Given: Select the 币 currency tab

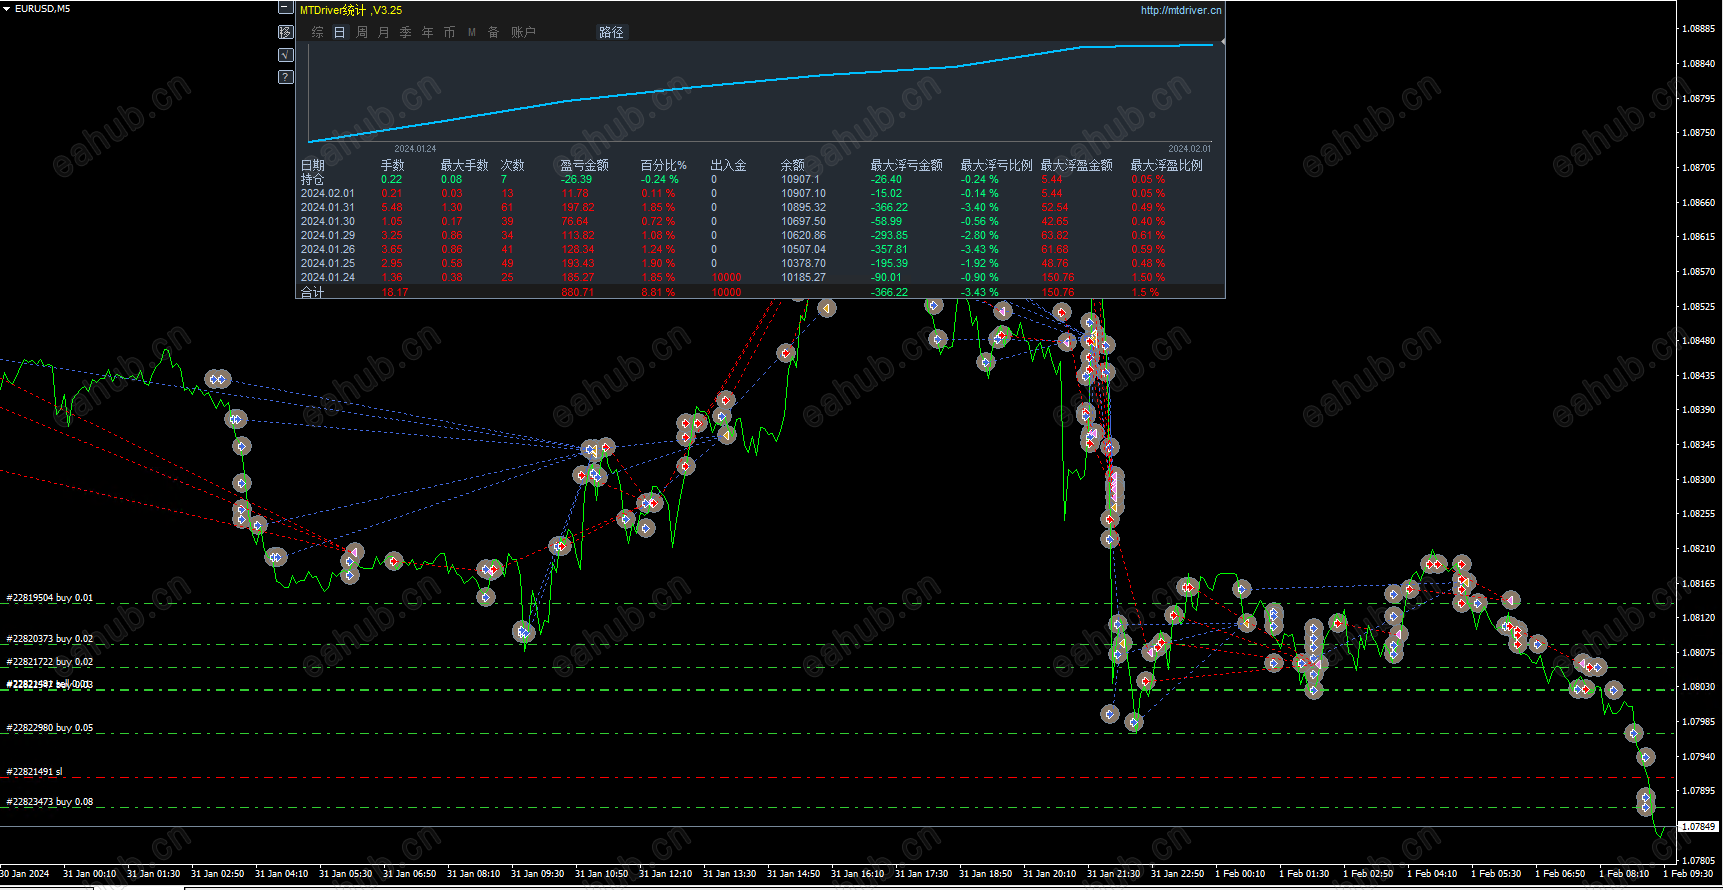Looking at the screenshot, I should [450, 32].
